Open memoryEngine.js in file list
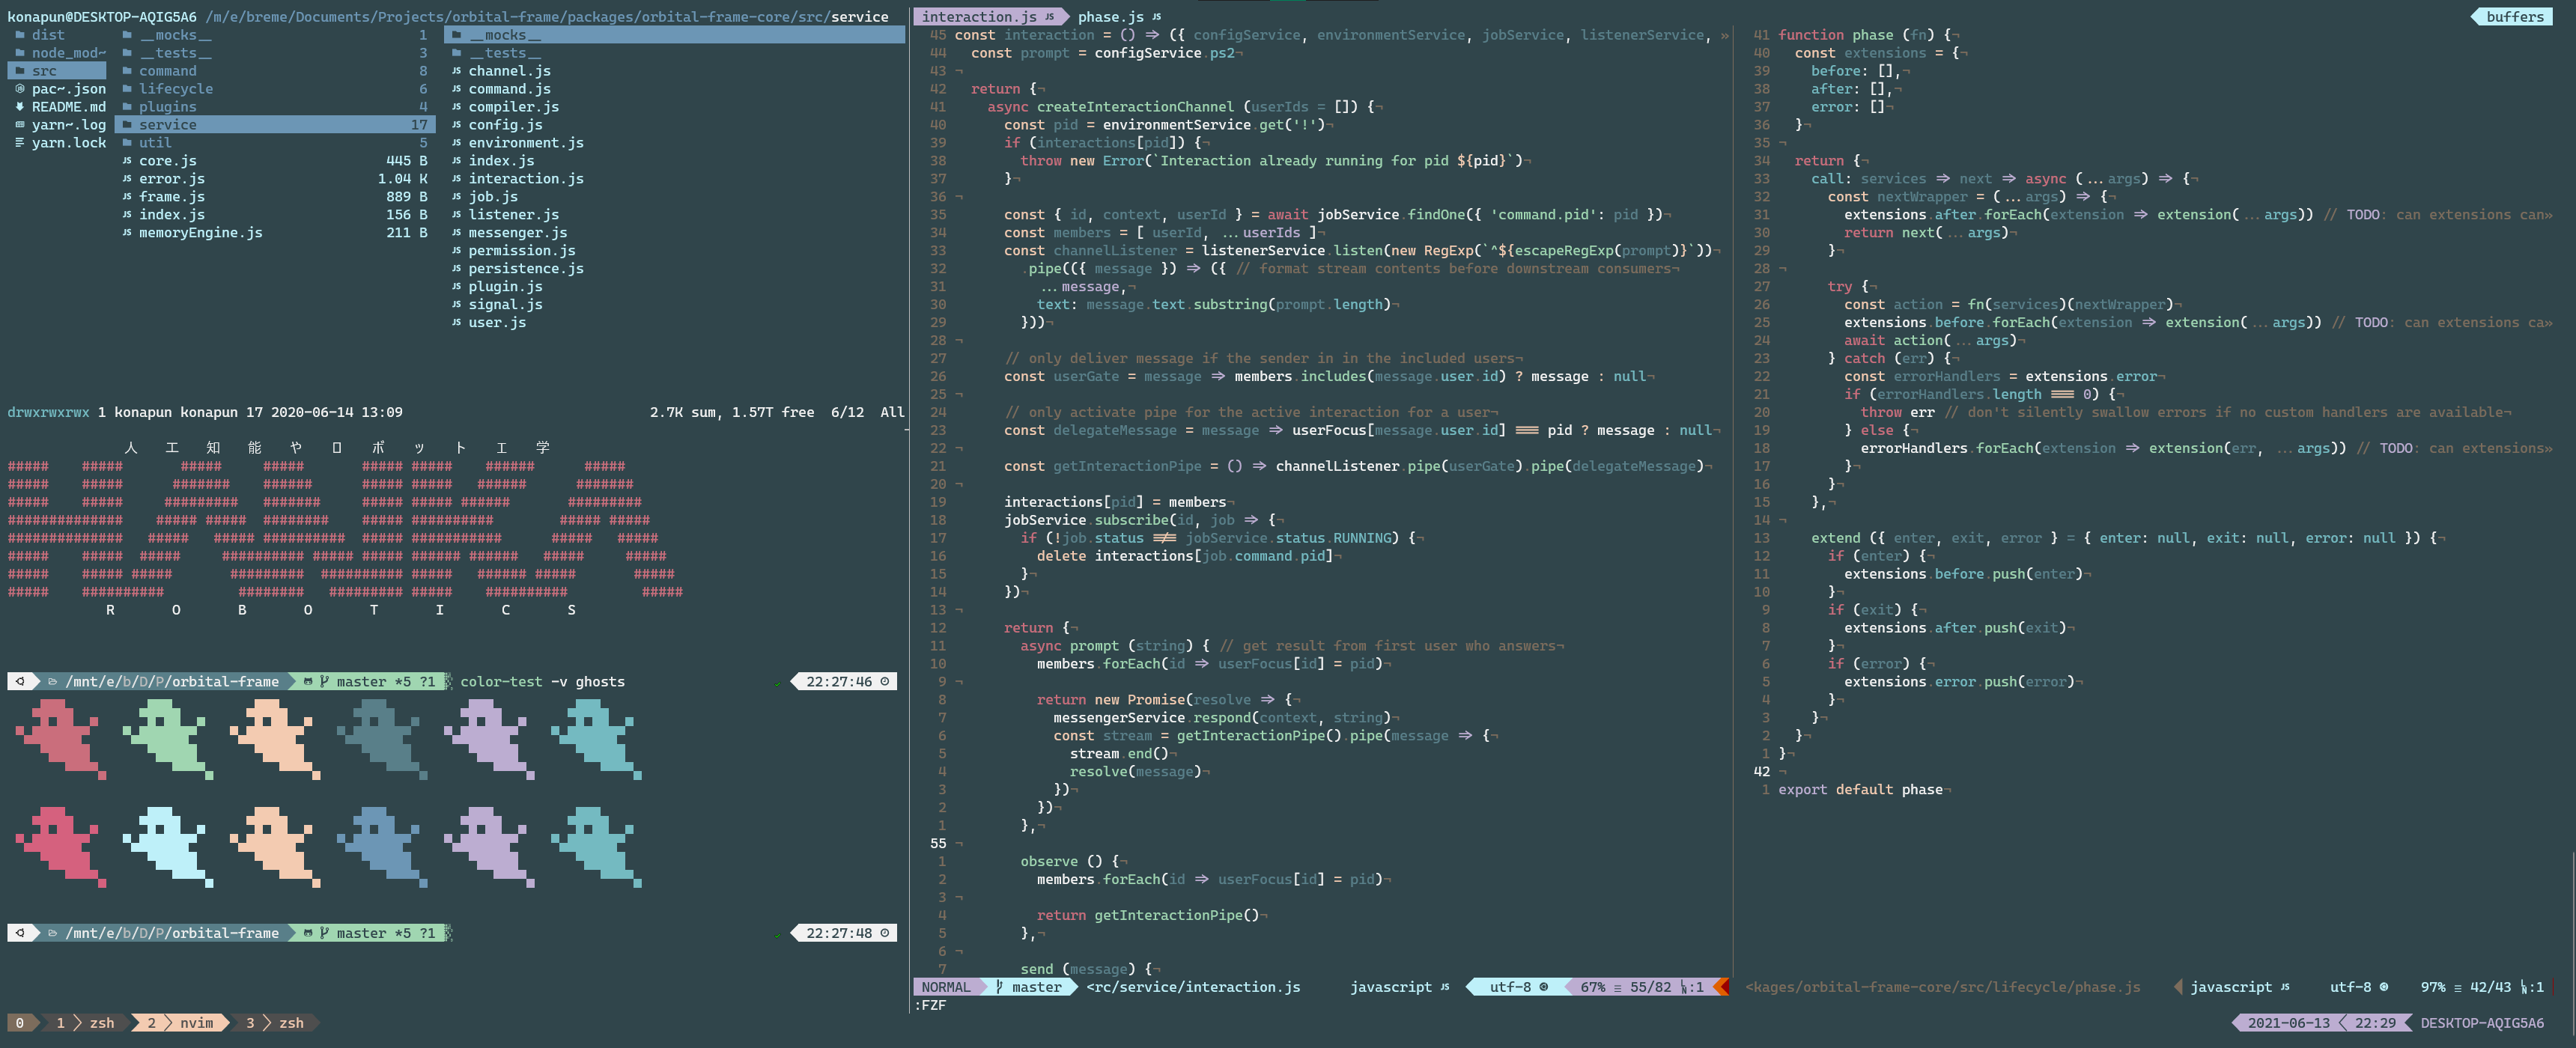Viewport: 2576px width, 1048px height. click(200, 233)
